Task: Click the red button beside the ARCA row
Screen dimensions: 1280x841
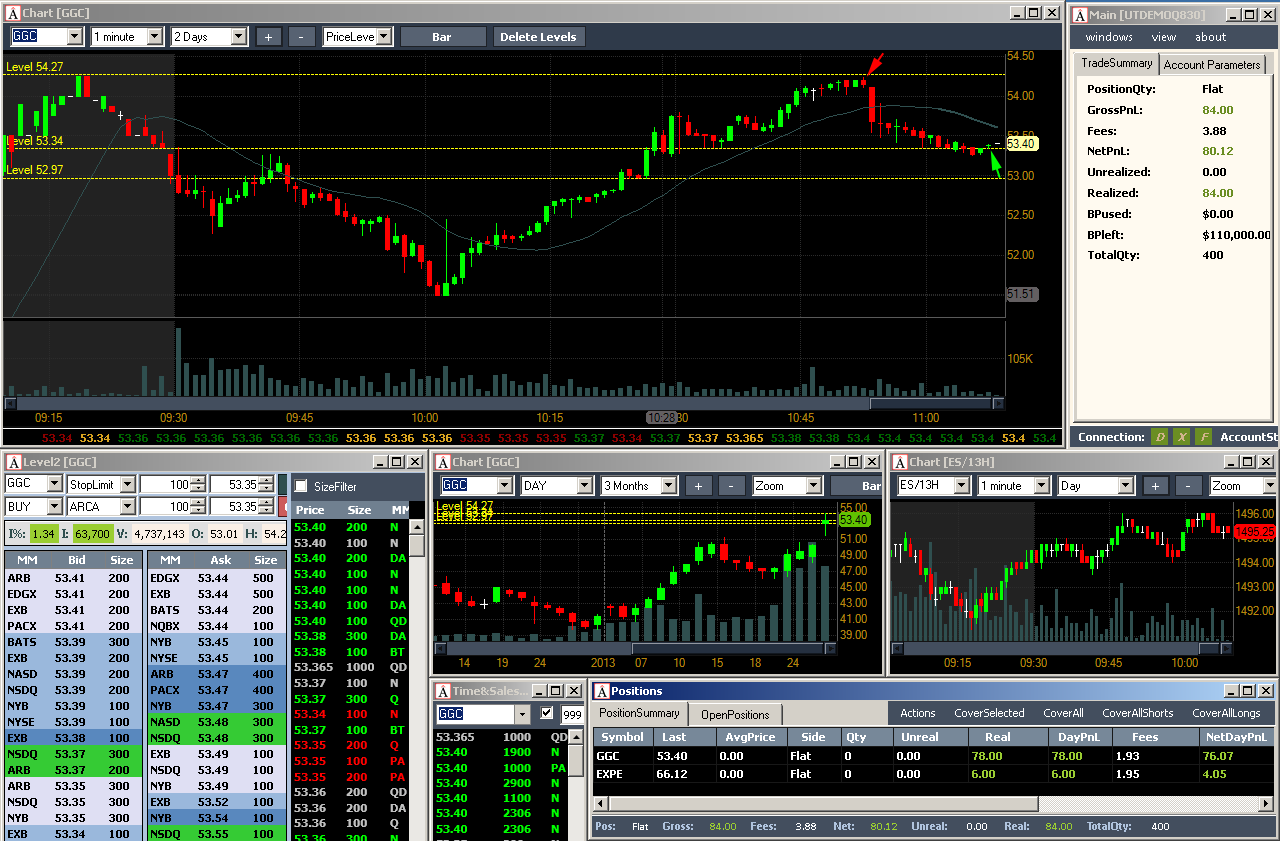Action: (284, 507)
